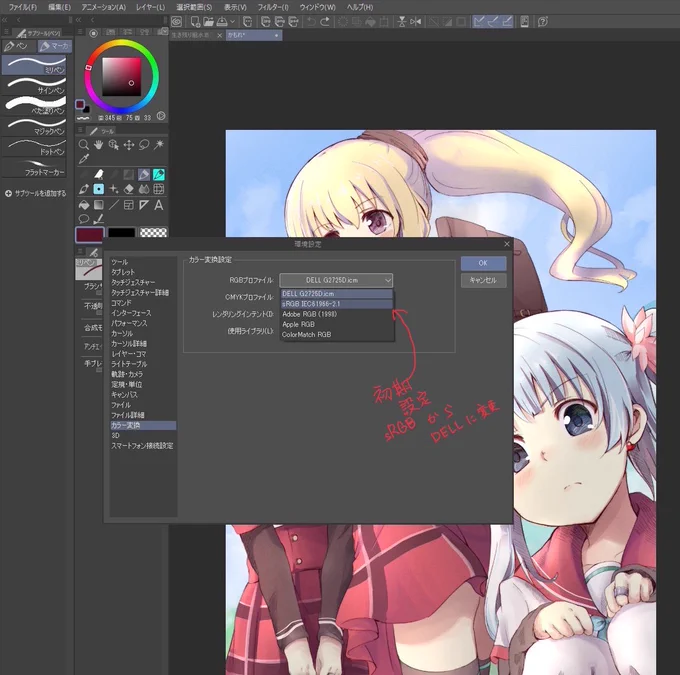Click the Undo arrow in the toolbar
Screen dimensions: 680x675
pyautogui.click(x=311, y=22)
